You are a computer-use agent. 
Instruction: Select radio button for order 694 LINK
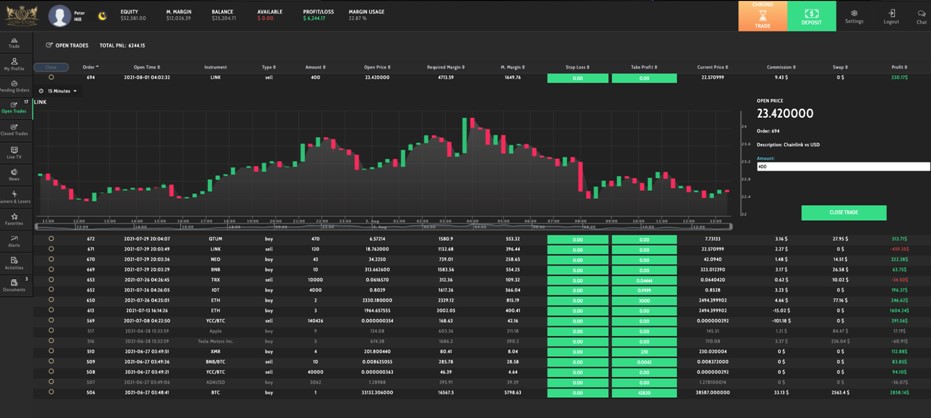51,77
